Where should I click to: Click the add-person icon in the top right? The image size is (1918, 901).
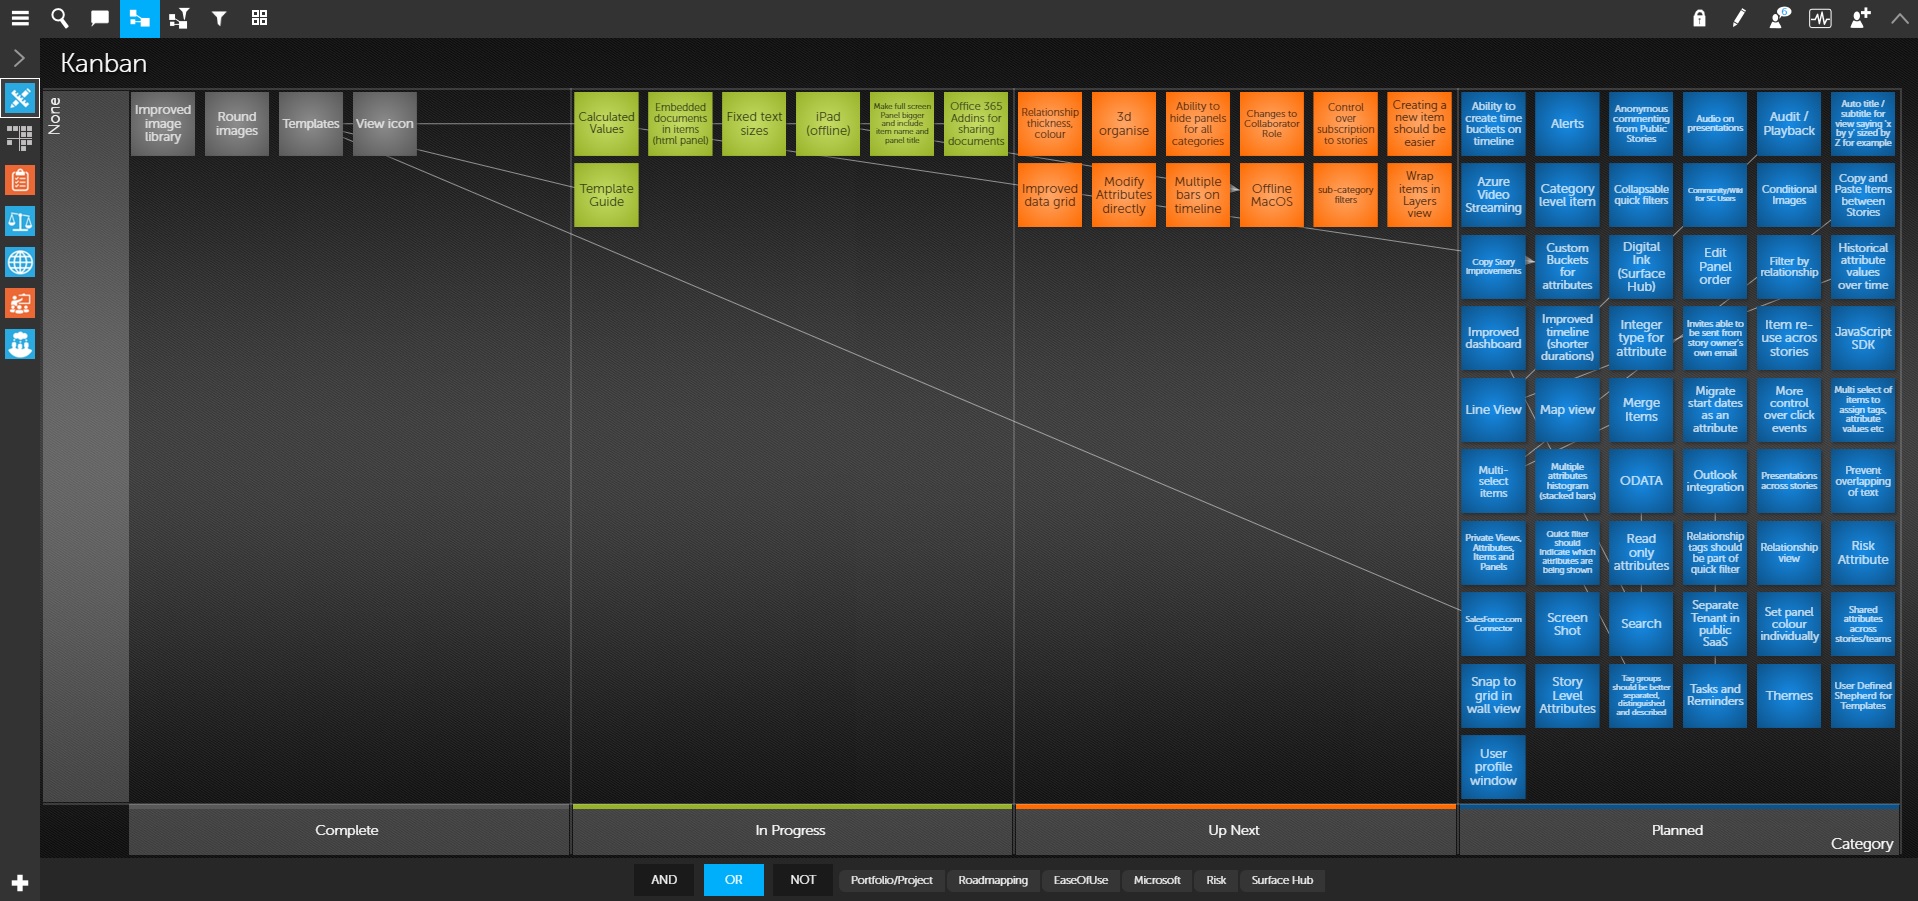(x=1860, y=18)
